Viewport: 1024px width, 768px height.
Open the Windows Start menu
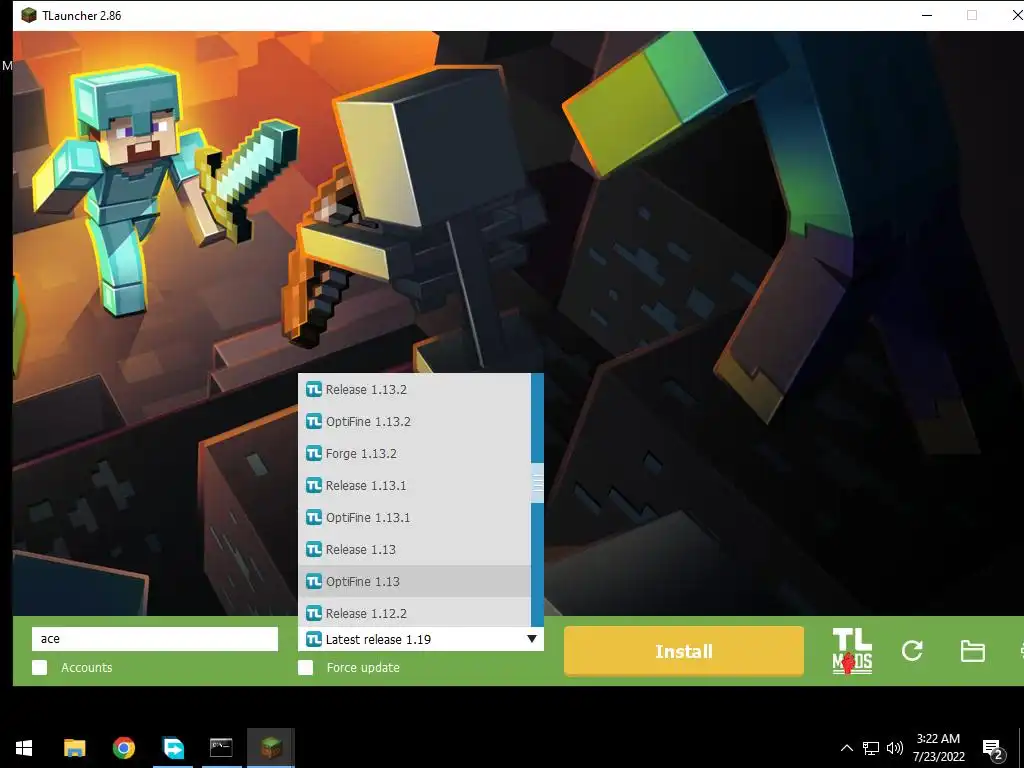(x=24, y=748)
